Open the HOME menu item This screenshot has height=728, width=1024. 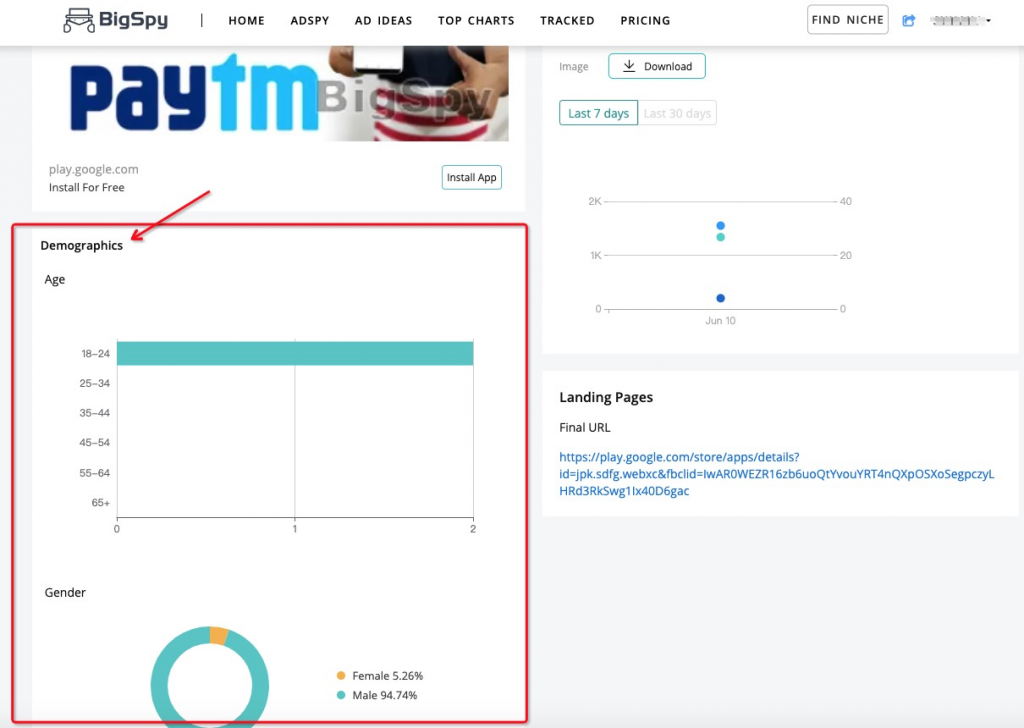(x=246, y=21)
